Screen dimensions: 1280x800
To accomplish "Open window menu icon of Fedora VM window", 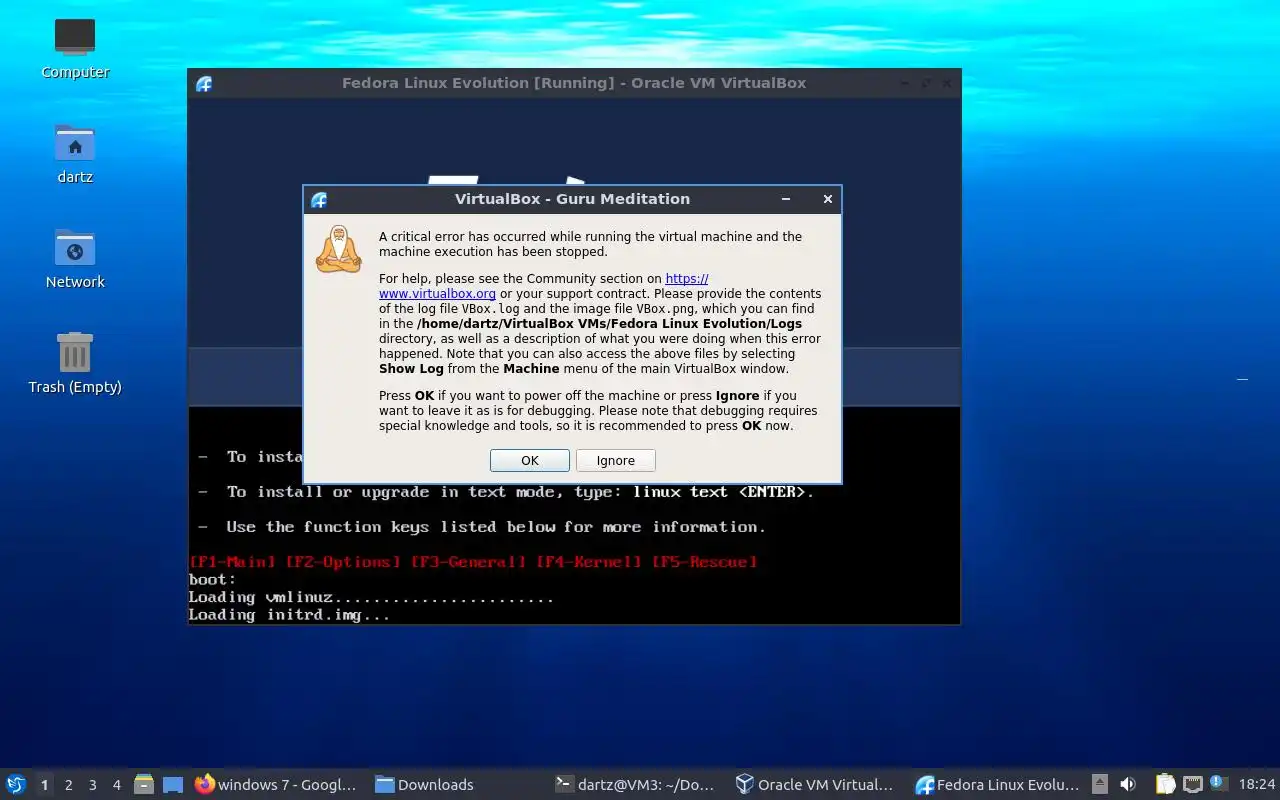I will click(204, 83).
